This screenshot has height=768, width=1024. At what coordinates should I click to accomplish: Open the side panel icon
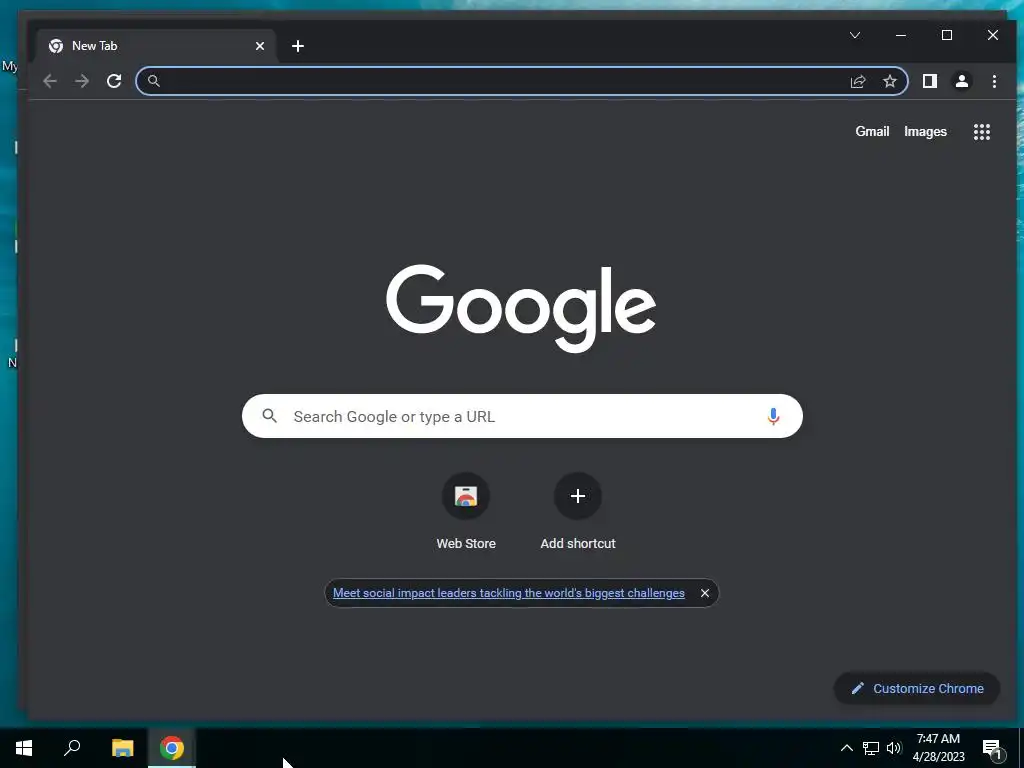point(929,81)
